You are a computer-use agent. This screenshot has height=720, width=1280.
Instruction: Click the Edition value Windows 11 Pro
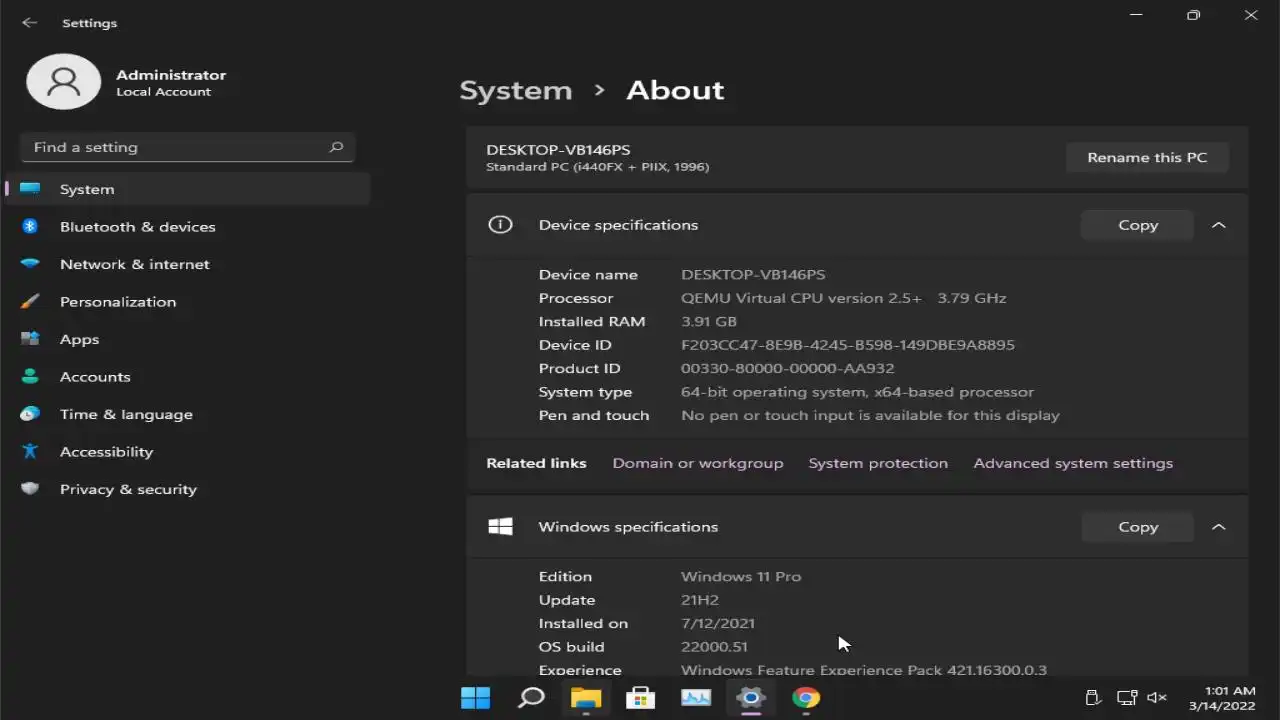[x=741, y=577]
